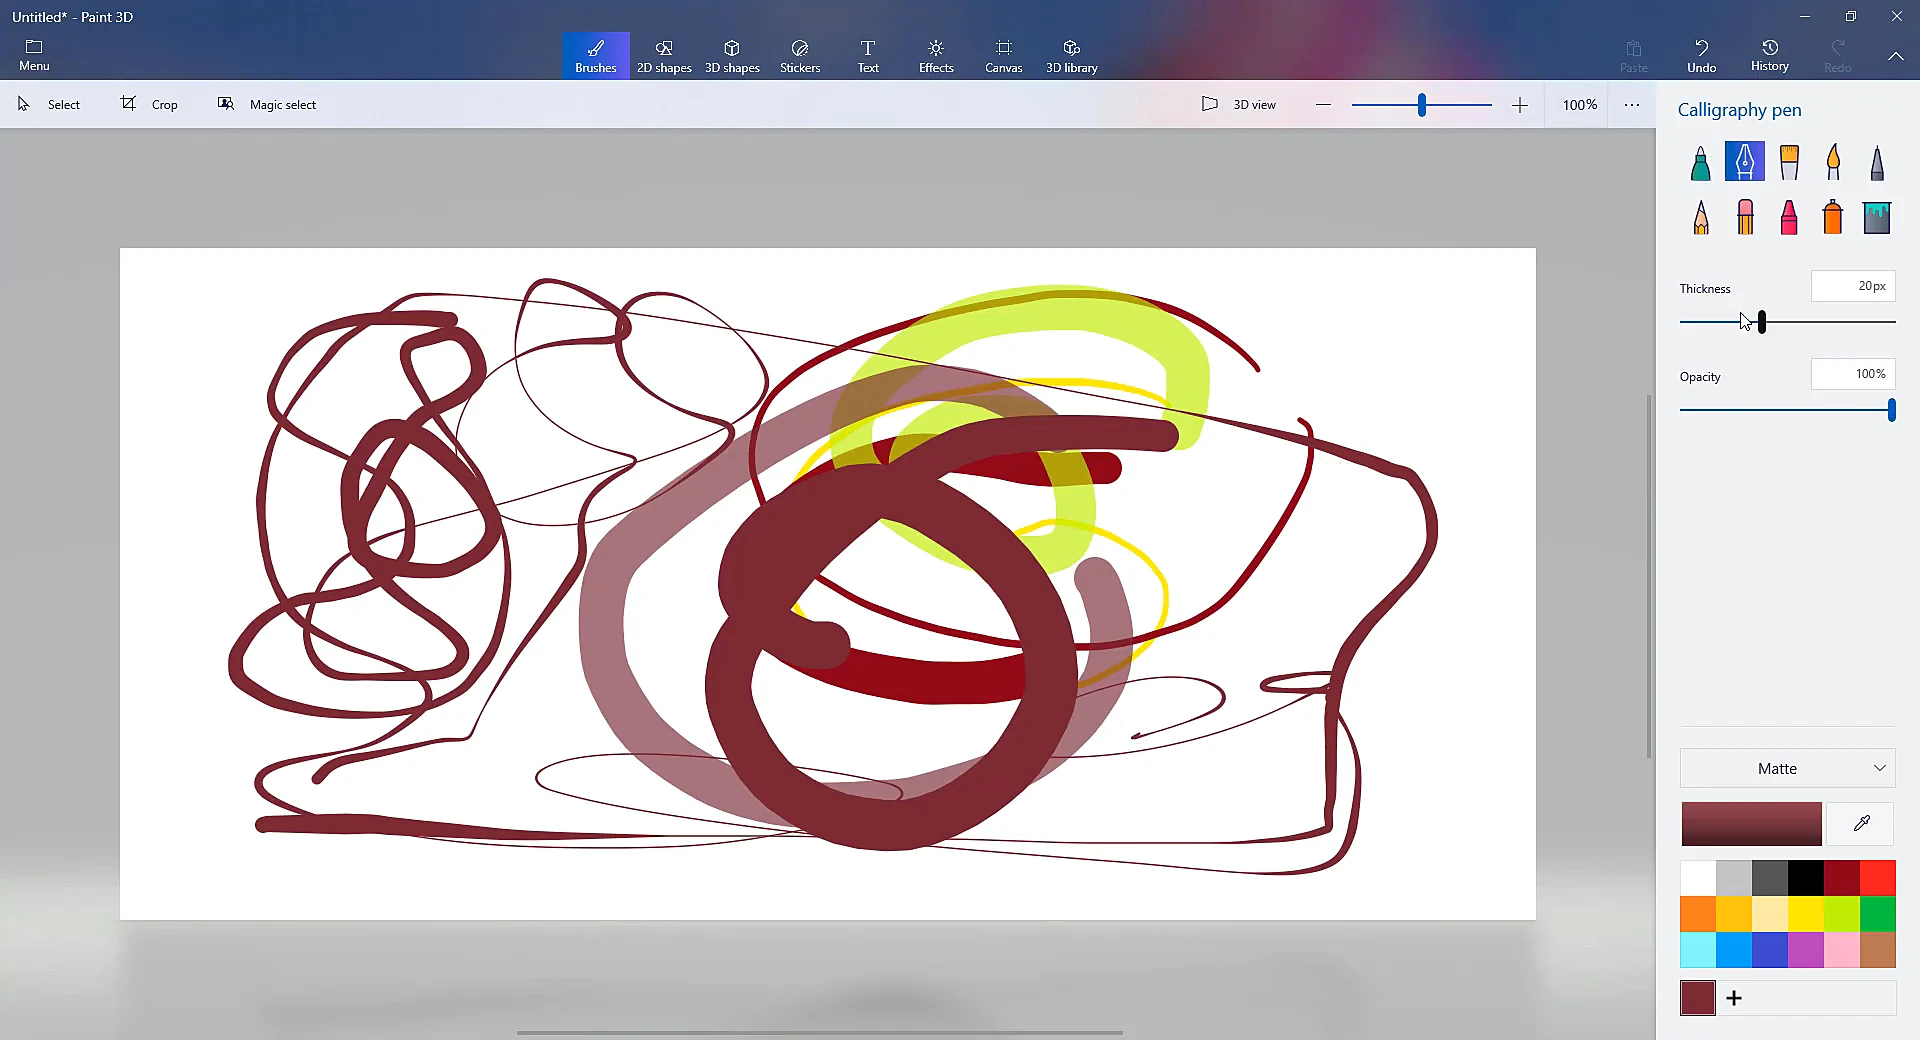Click the Opacity value field
This screenshot has width=1920, height=1040.
tap(1852, 374)
